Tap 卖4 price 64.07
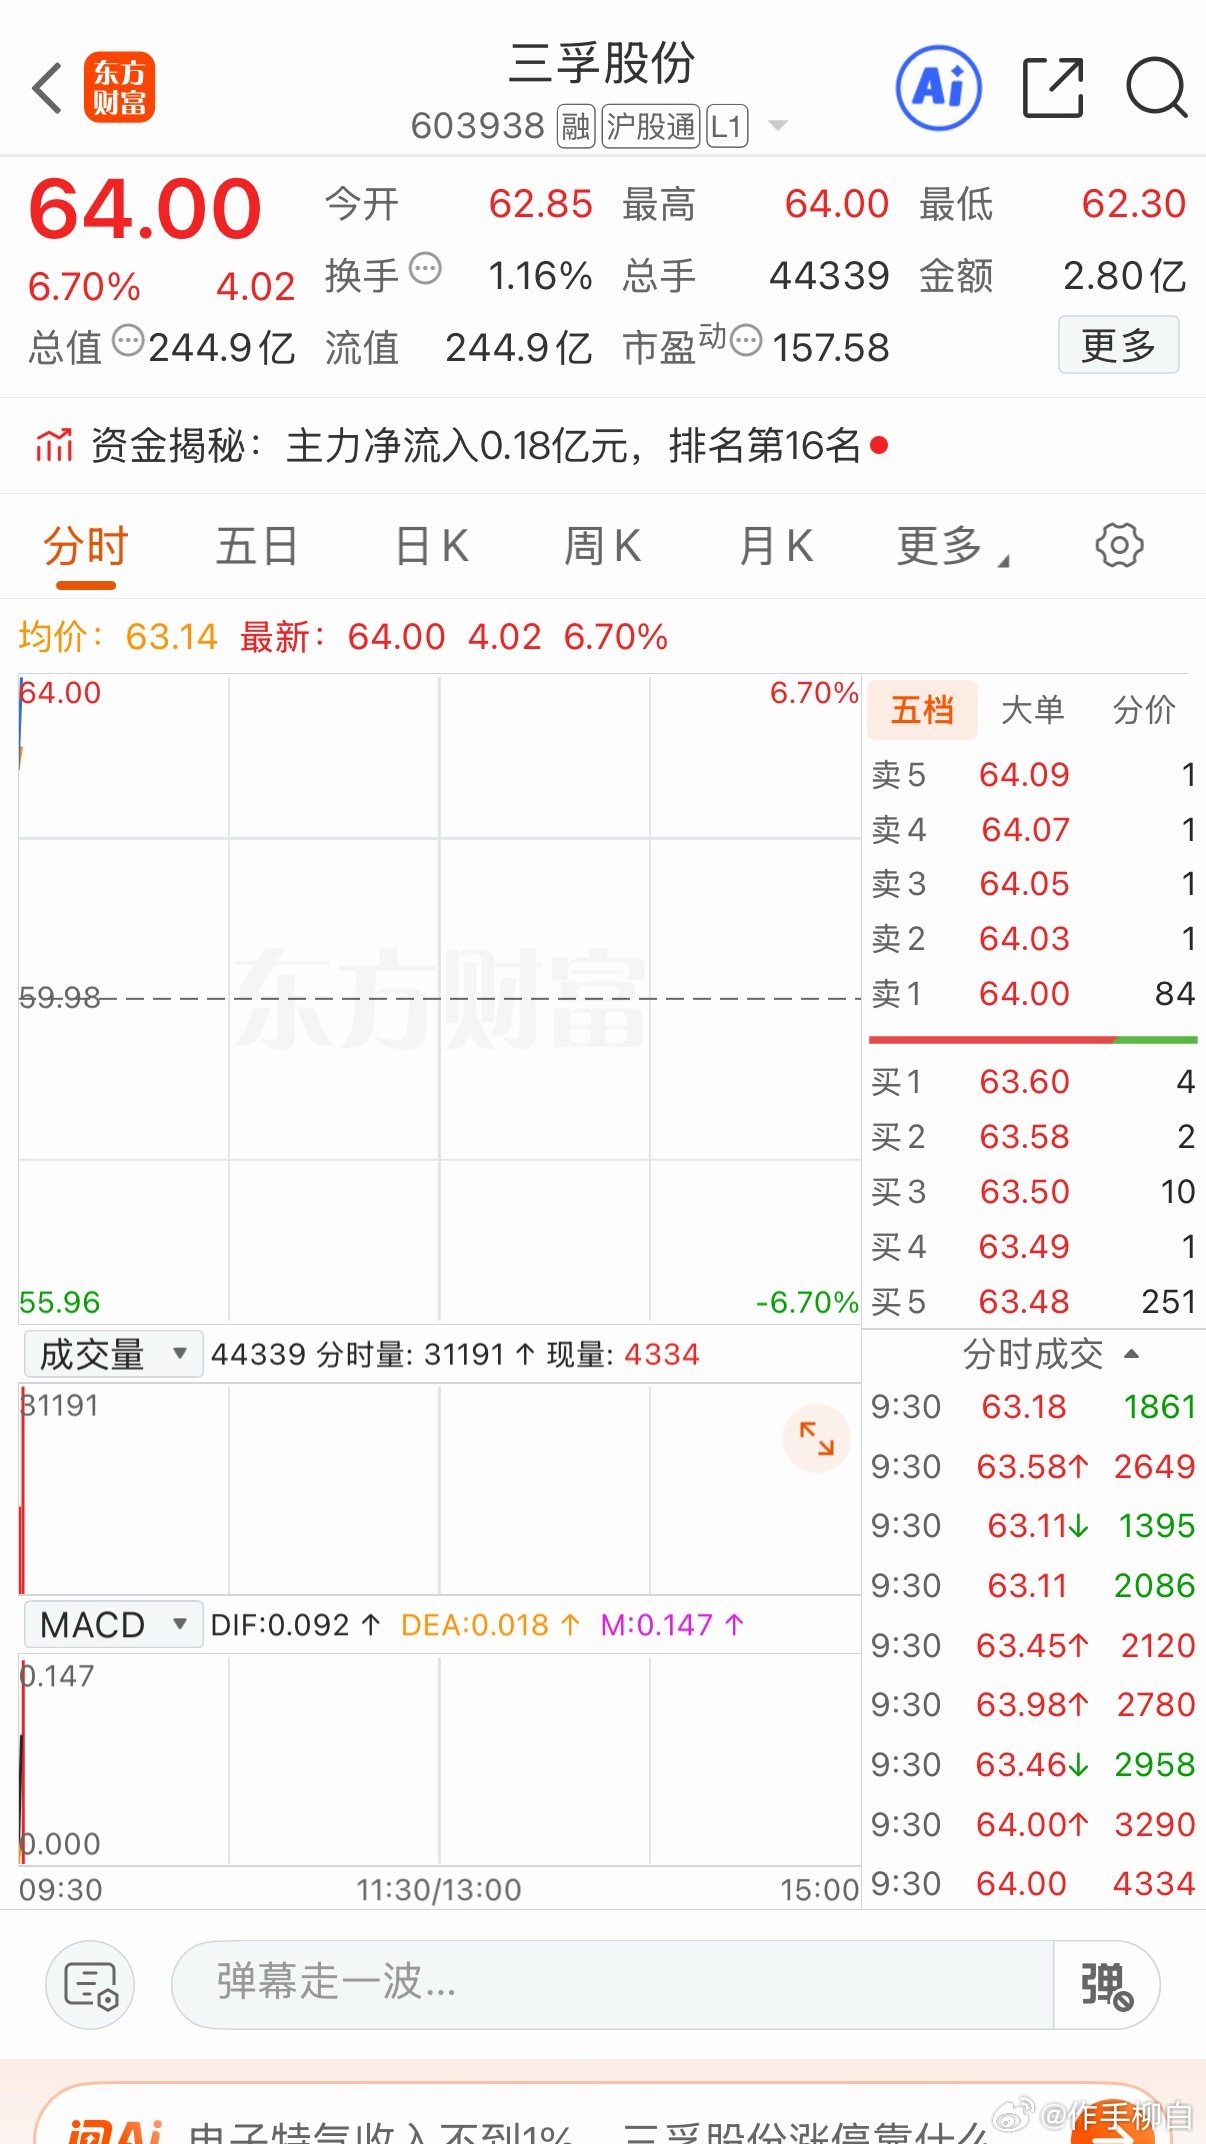This screenshot has width=1206, height=2144. pos(1025,829)
